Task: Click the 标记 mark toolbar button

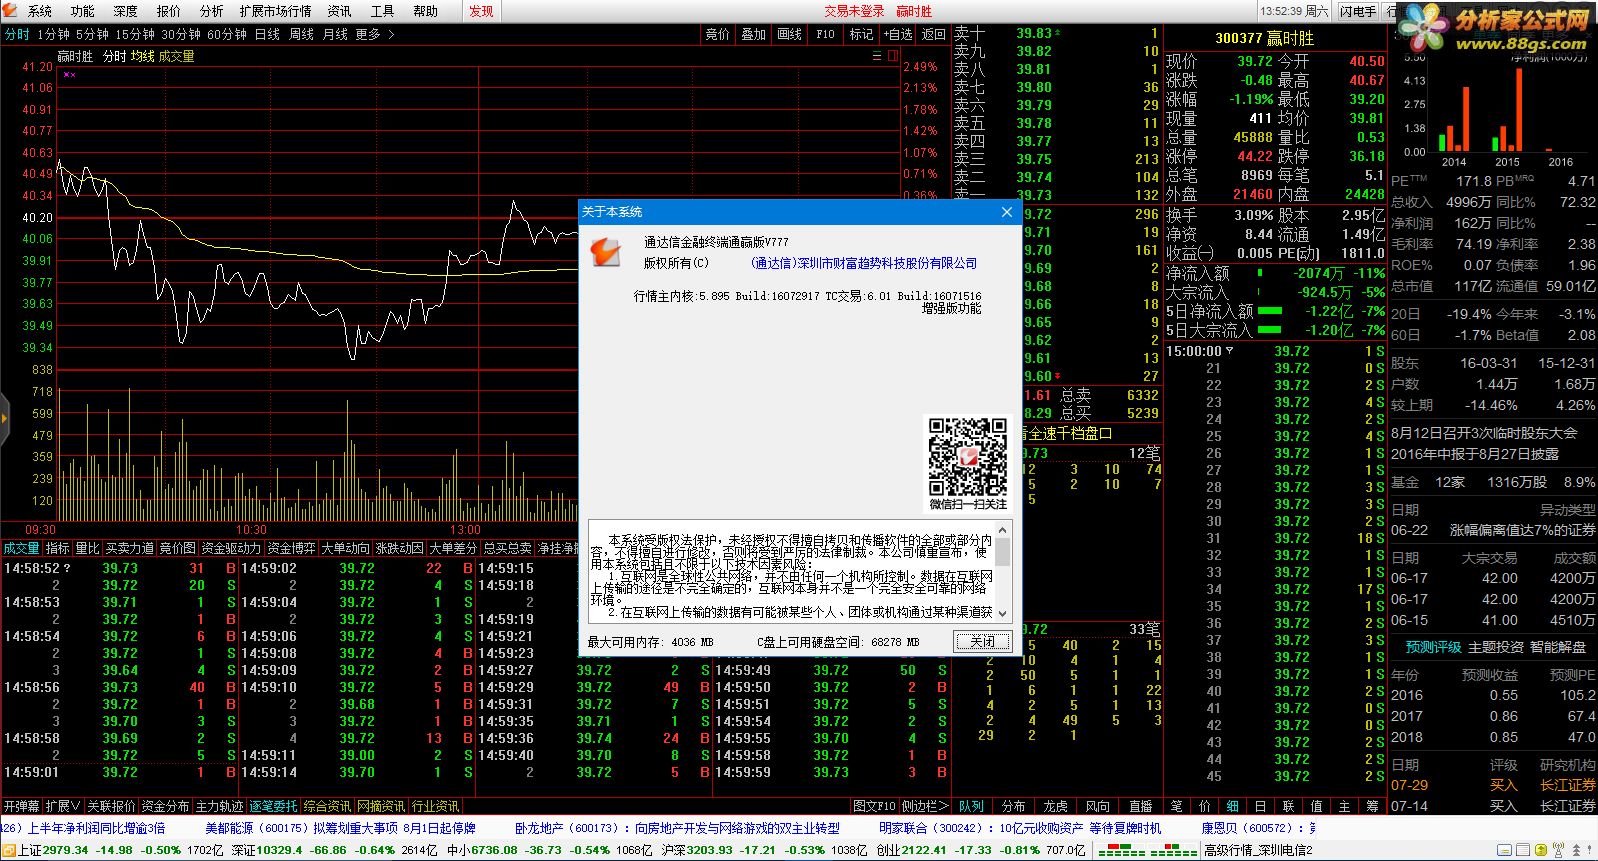Action: (862, 34)
